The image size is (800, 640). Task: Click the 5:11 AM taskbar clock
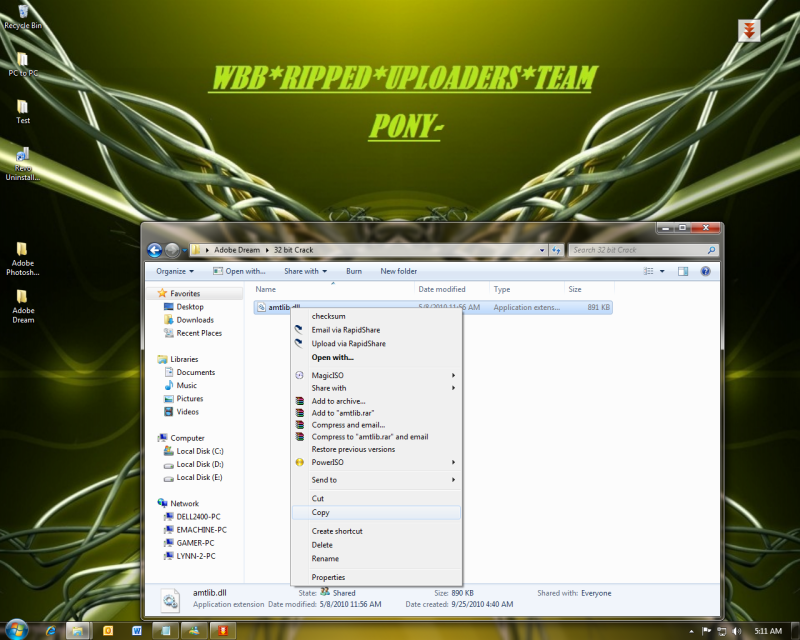pyautogui.click(x=768, y=631)
